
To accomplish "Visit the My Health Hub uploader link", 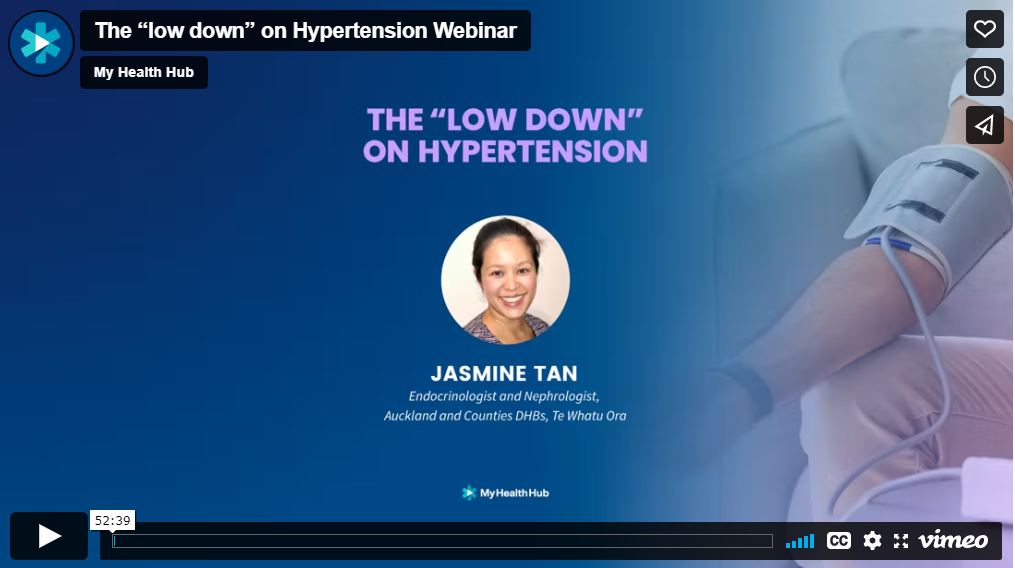I will click(x=144, y=72).
